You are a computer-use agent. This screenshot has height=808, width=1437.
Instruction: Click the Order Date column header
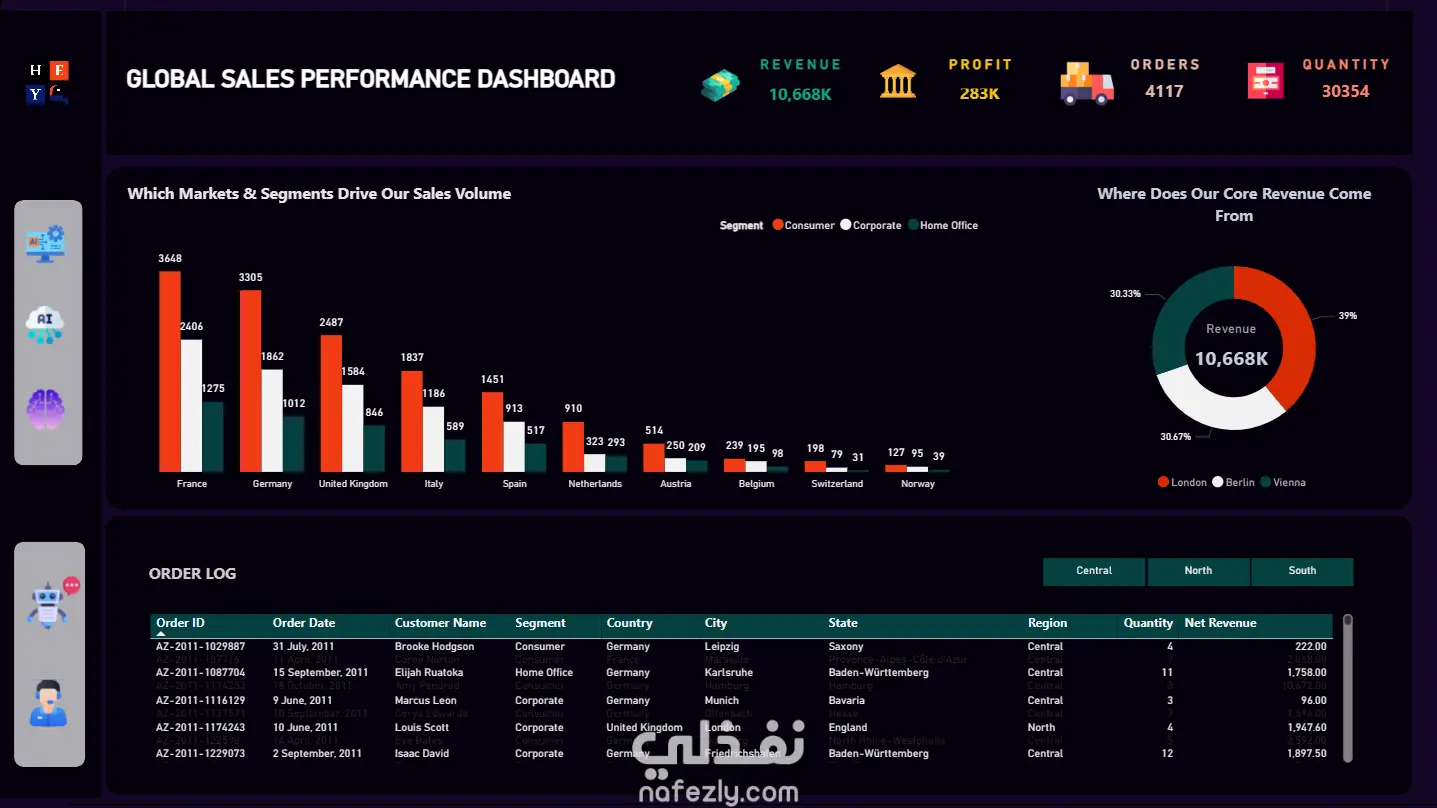click(x=304, y=623)
